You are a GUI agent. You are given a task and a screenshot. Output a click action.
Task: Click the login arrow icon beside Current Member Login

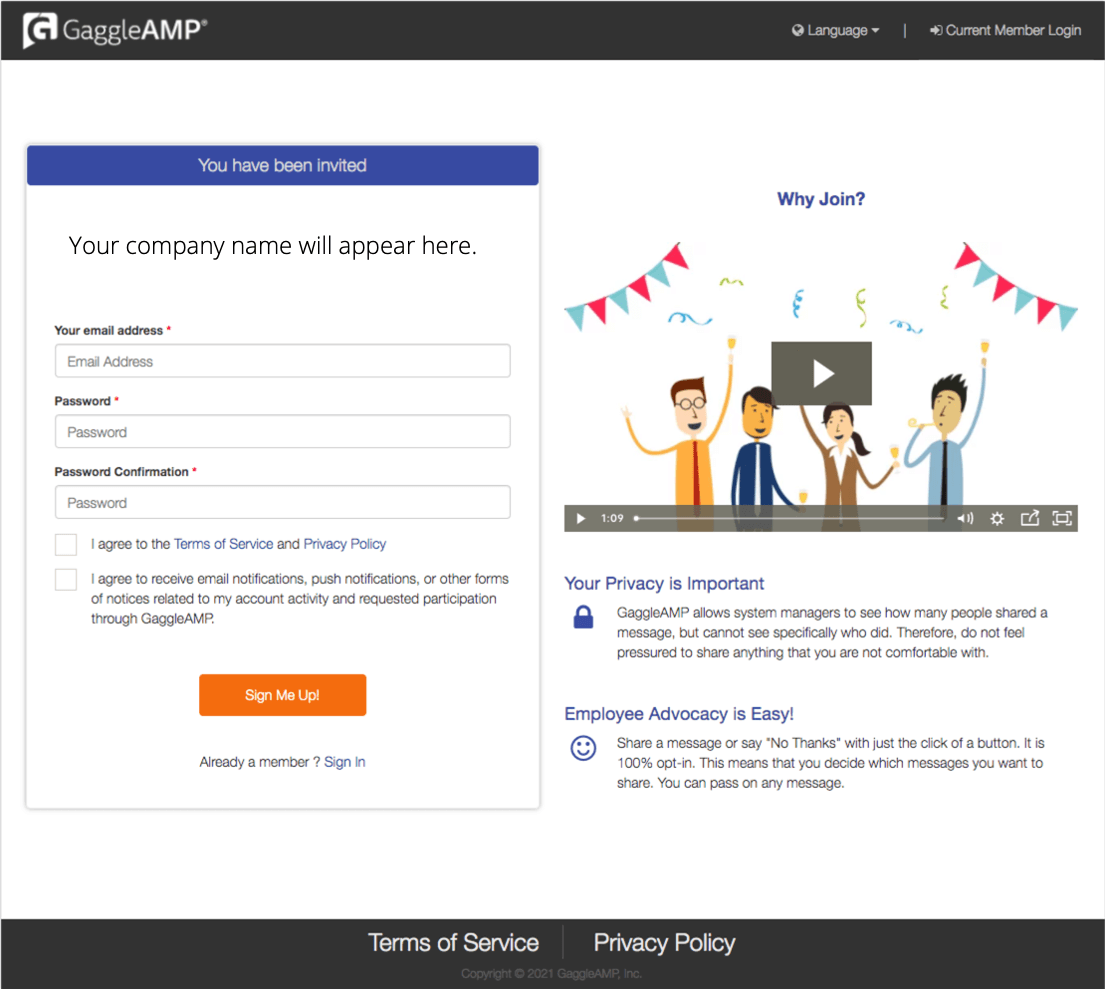coord(936,30)
